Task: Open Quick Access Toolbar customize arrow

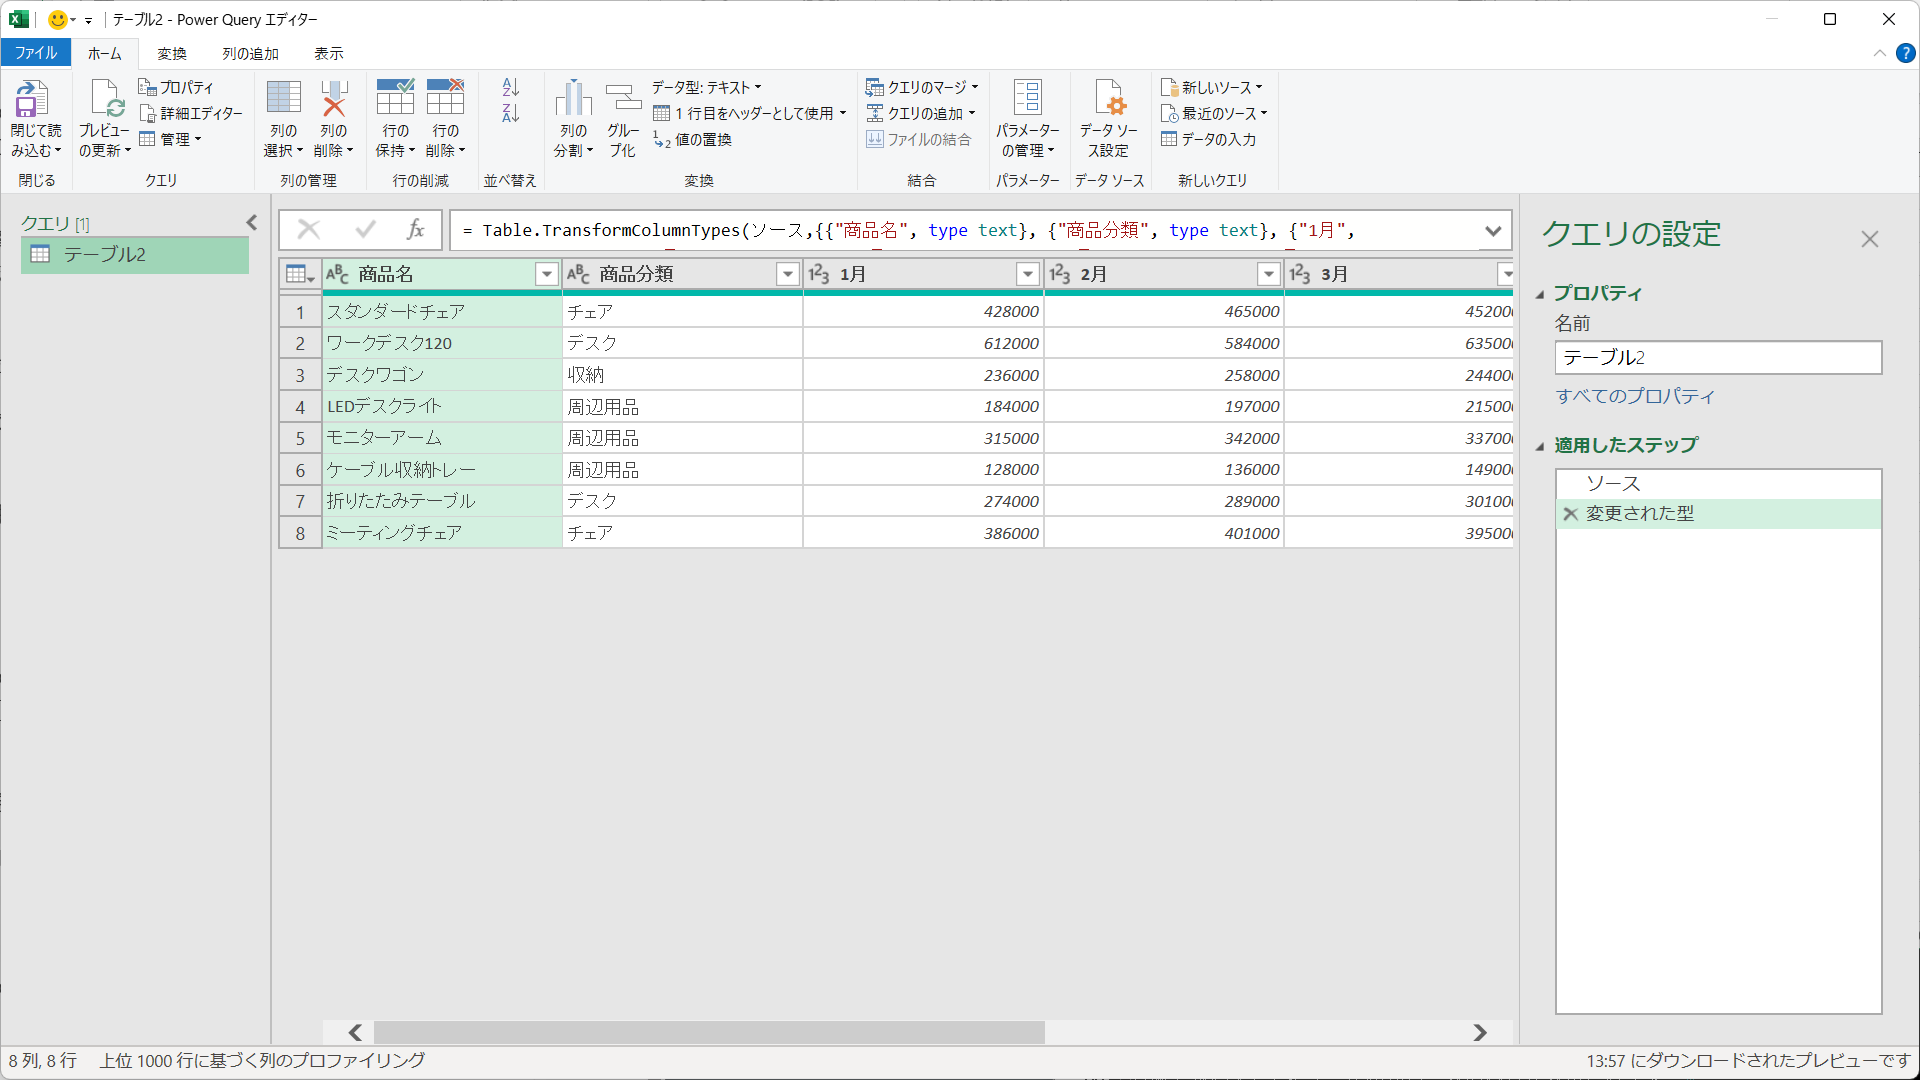Action: pyautogui.click(x=88, y=20)
